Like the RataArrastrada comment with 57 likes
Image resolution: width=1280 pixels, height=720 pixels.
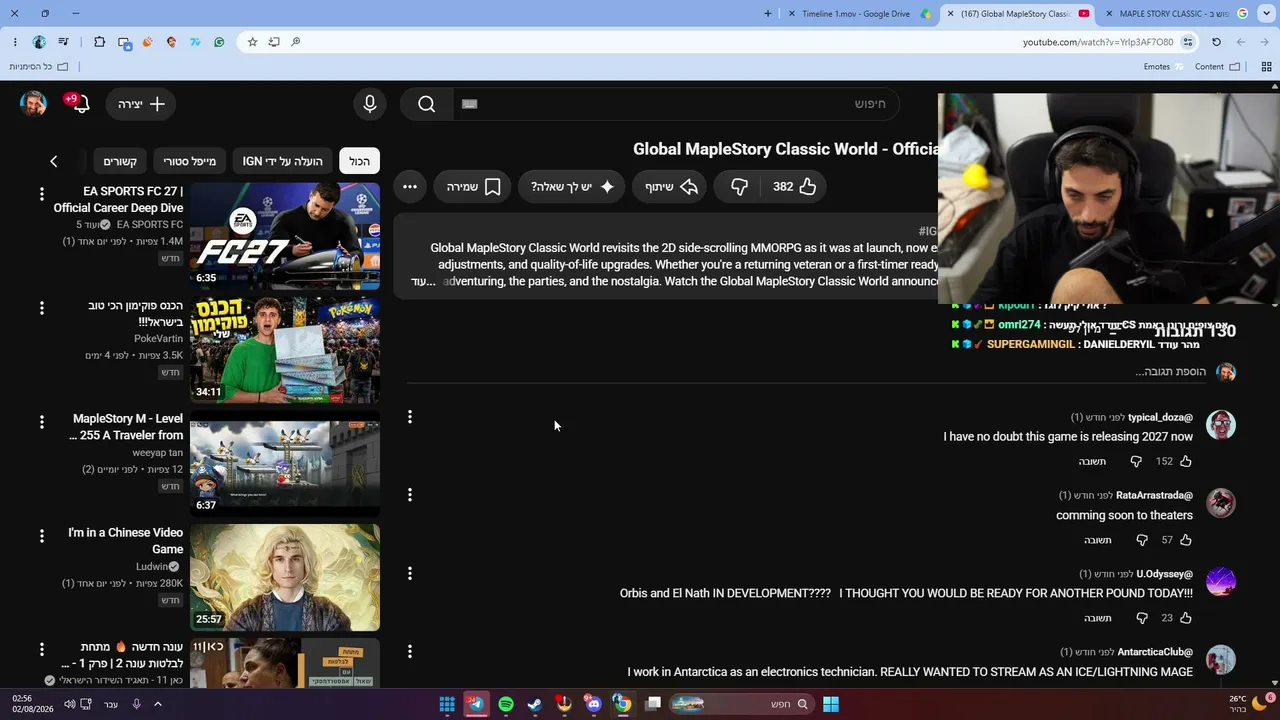pyautogui.click(x=1186, y=540)
